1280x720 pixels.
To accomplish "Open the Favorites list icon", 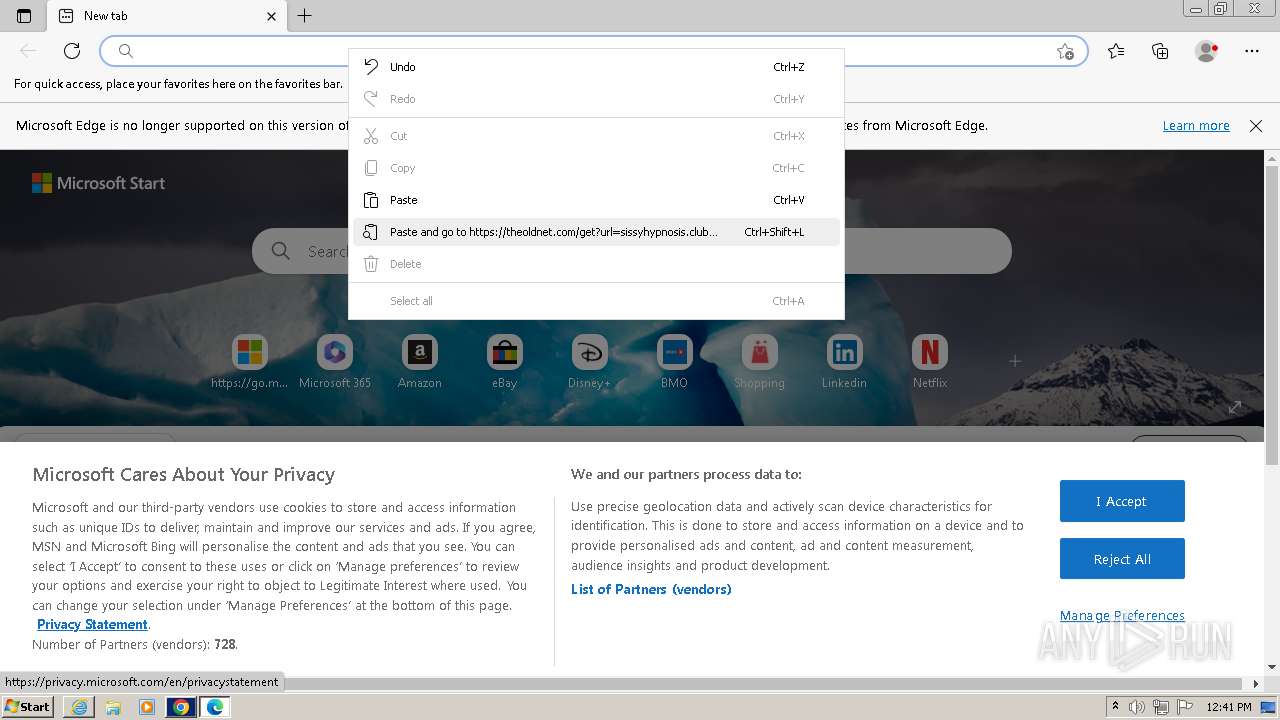I will click(x=1116, y=51).
